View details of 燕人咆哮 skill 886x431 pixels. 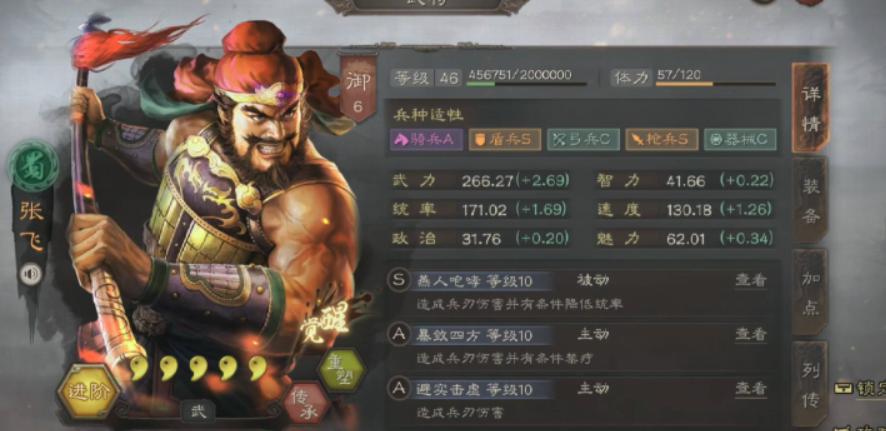pos(750,280)
